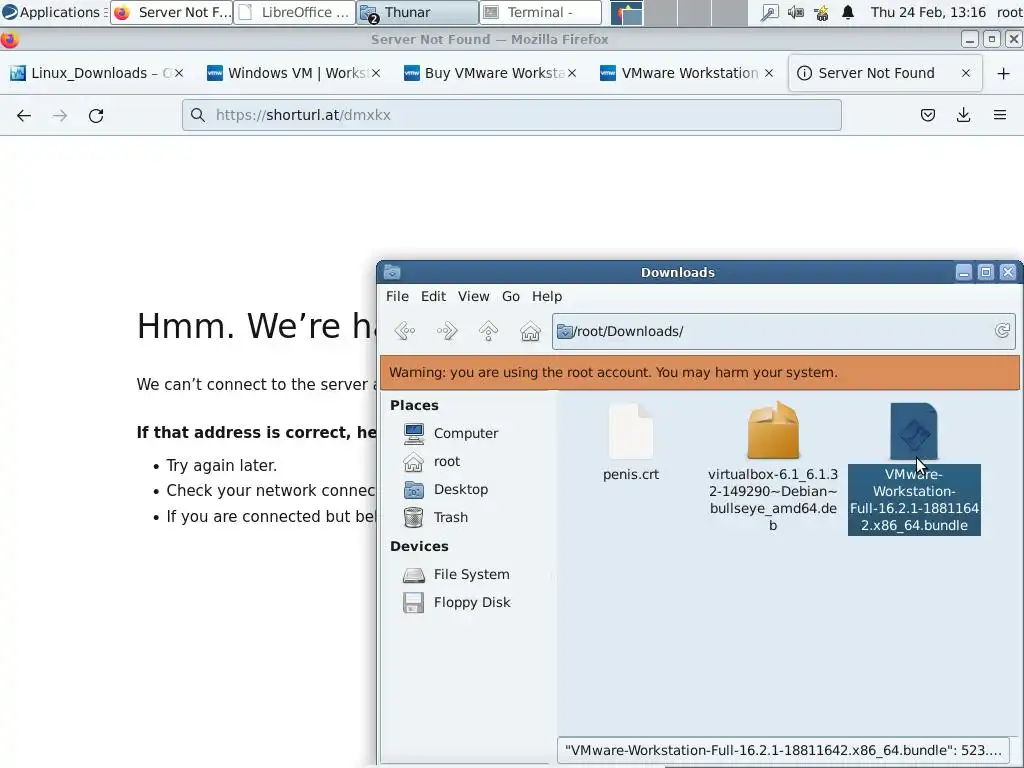The image size is (1024, 768).
Task: Click the power manager tray icon
Action: tap(822, 12)
